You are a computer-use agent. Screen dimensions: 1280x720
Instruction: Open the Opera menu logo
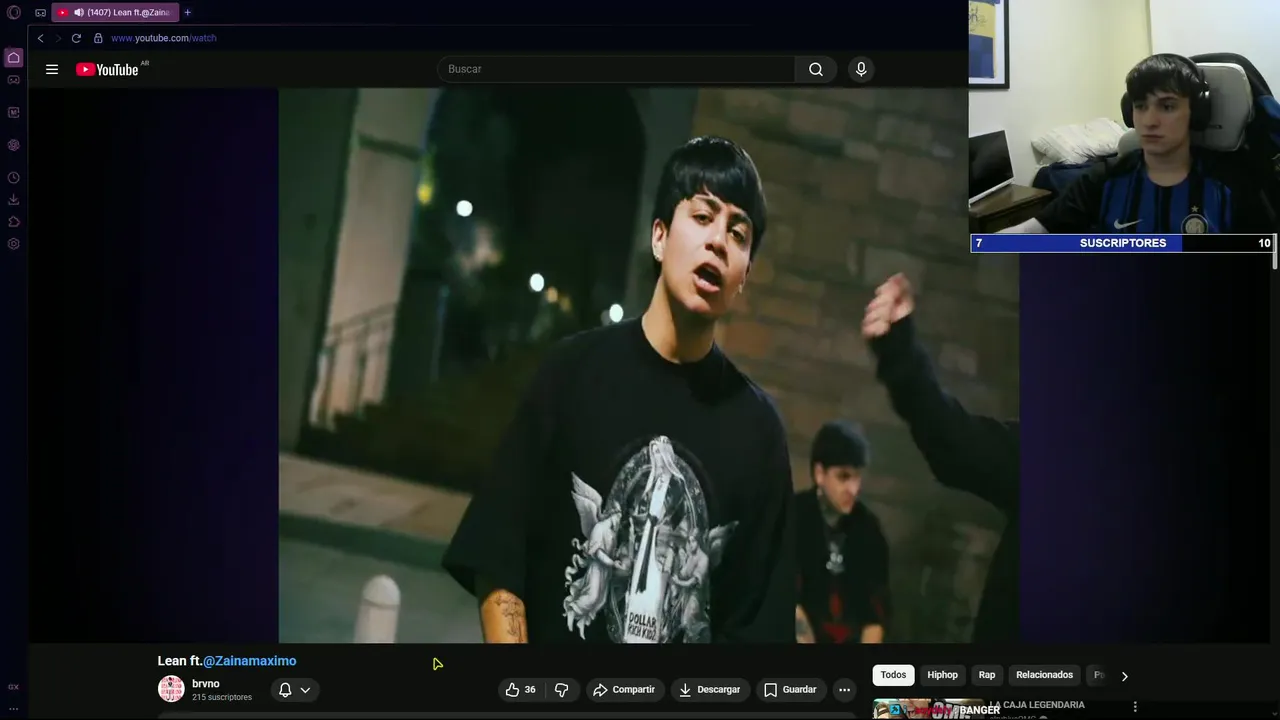pyautogui.click(x=14, y=13)
